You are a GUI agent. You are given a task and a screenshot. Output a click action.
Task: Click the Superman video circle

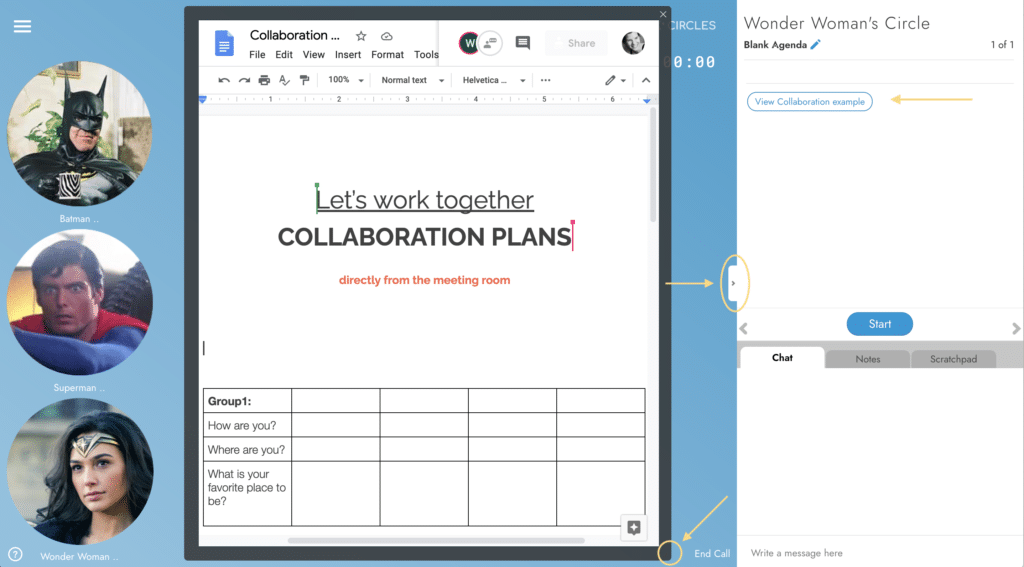tap(80, 302)
